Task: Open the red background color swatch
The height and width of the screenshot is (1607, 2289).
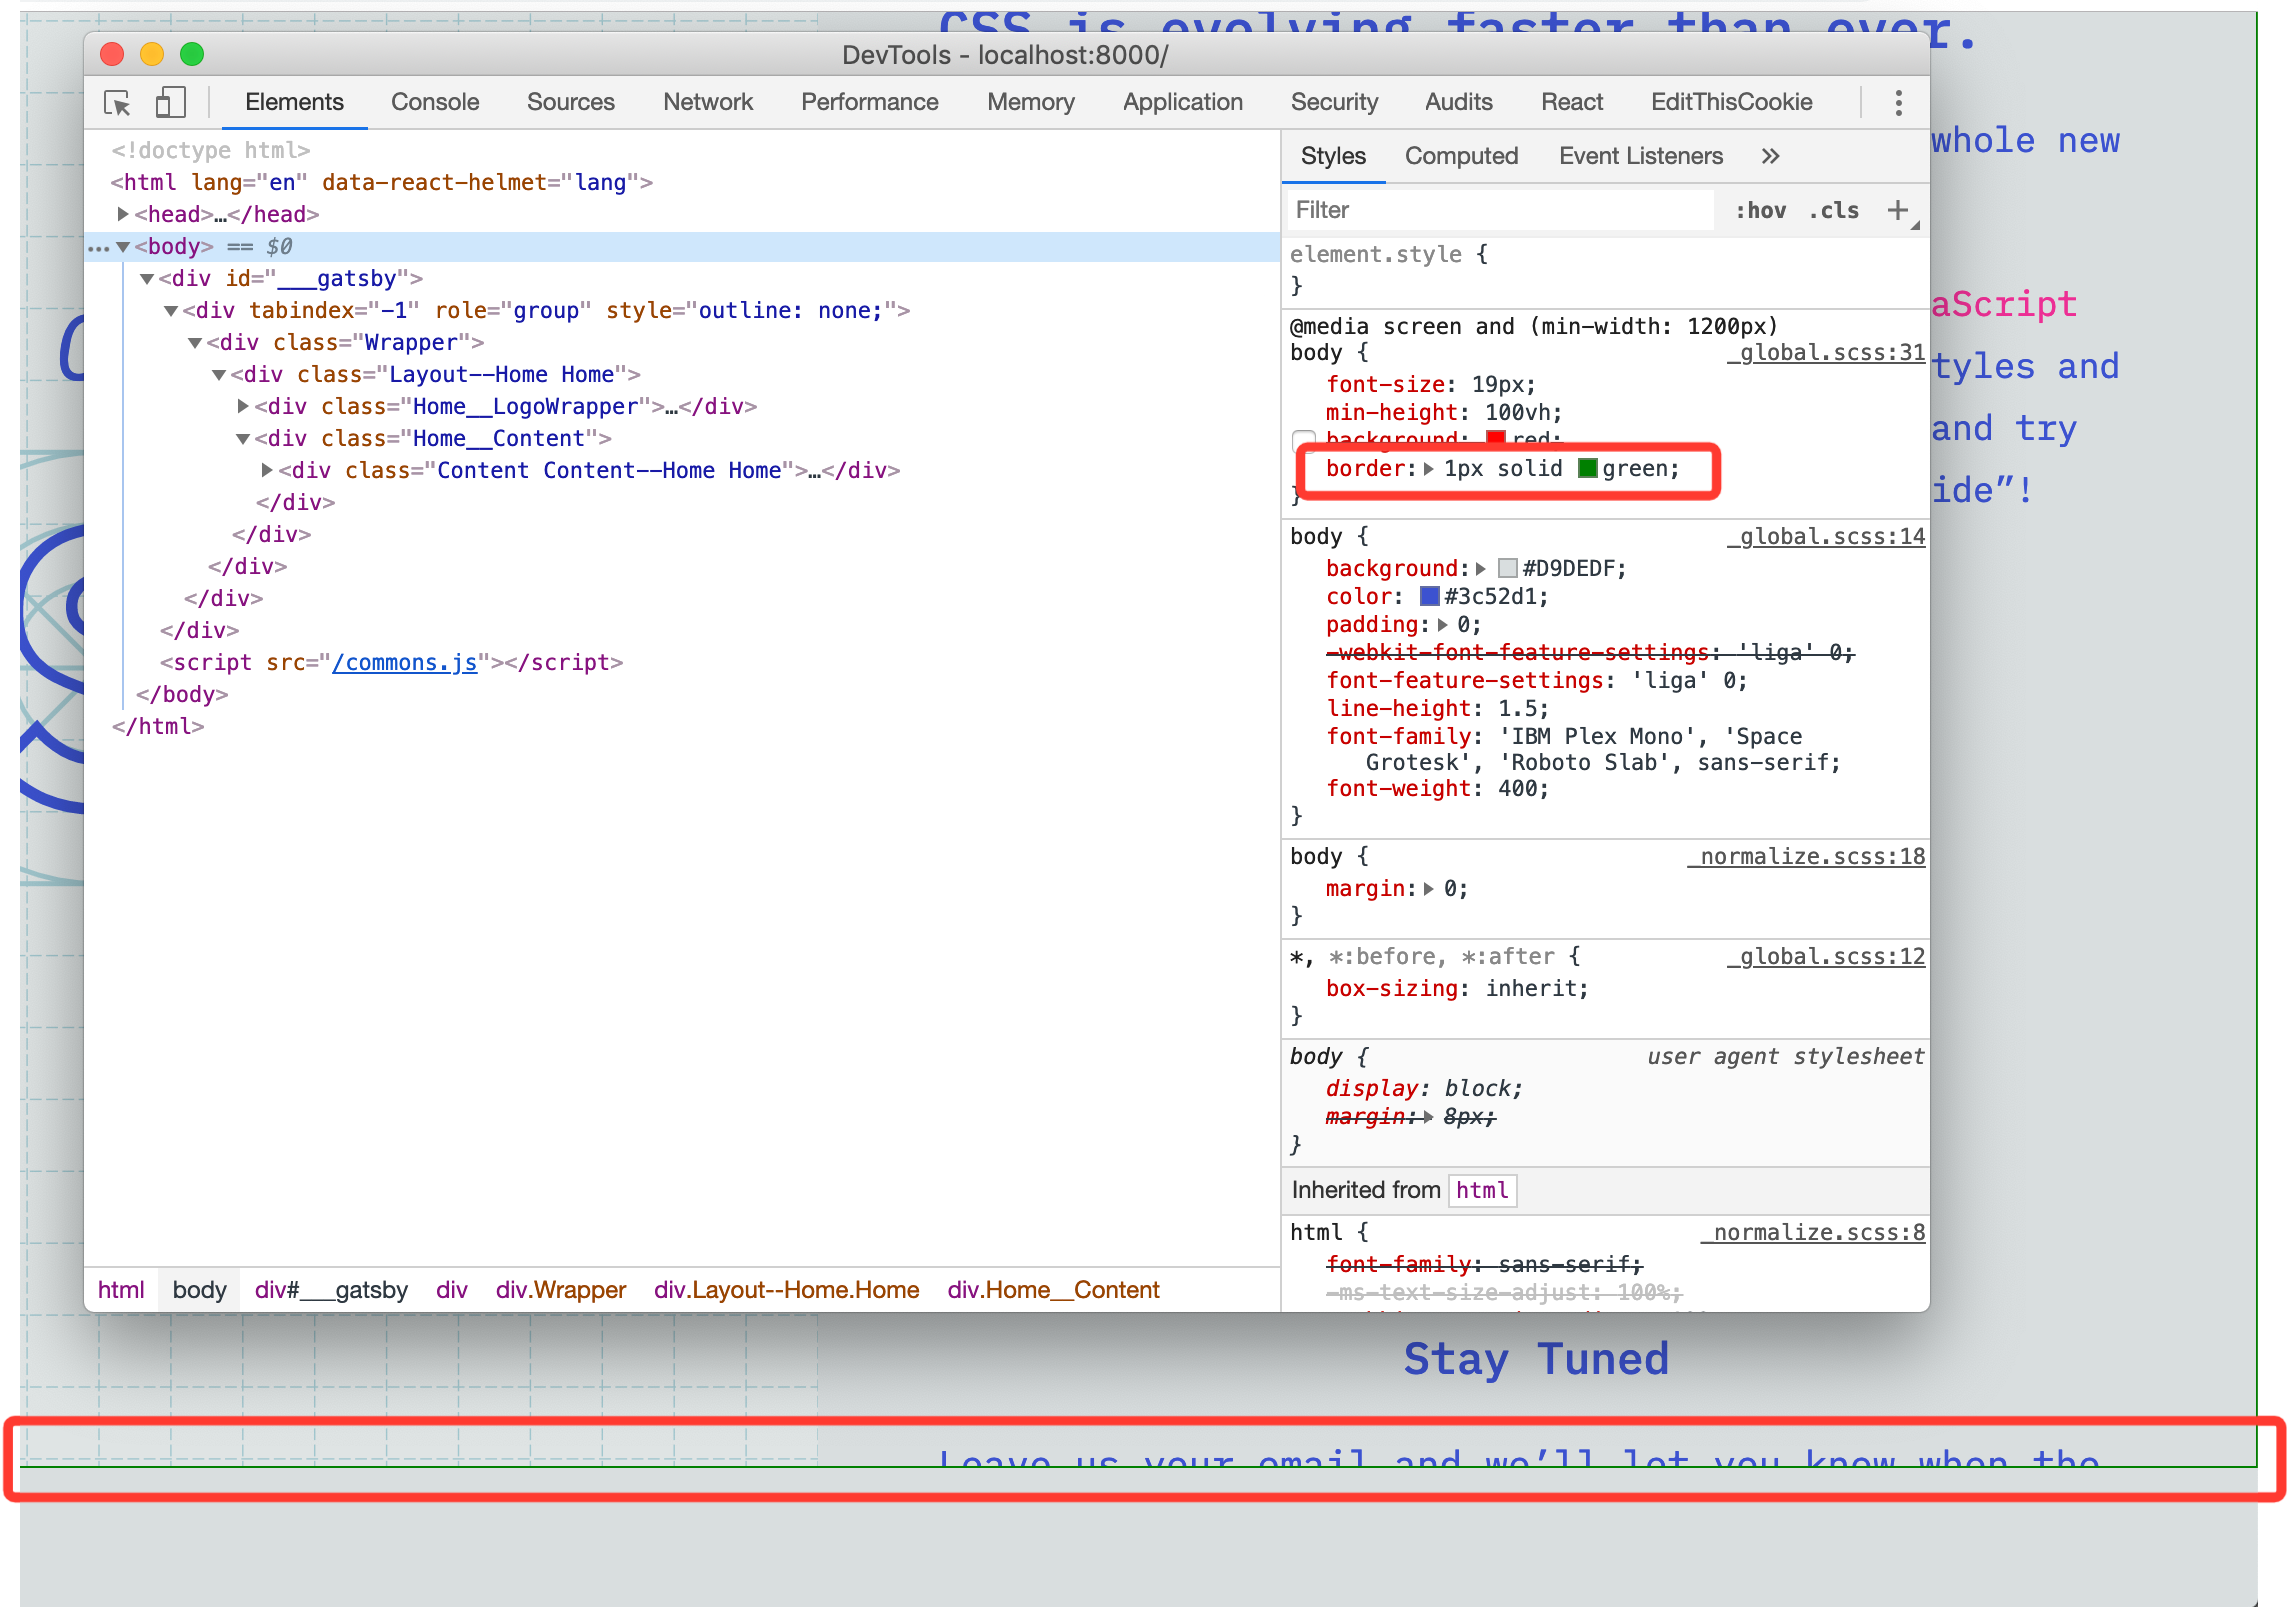Action: click(1495, 438)
